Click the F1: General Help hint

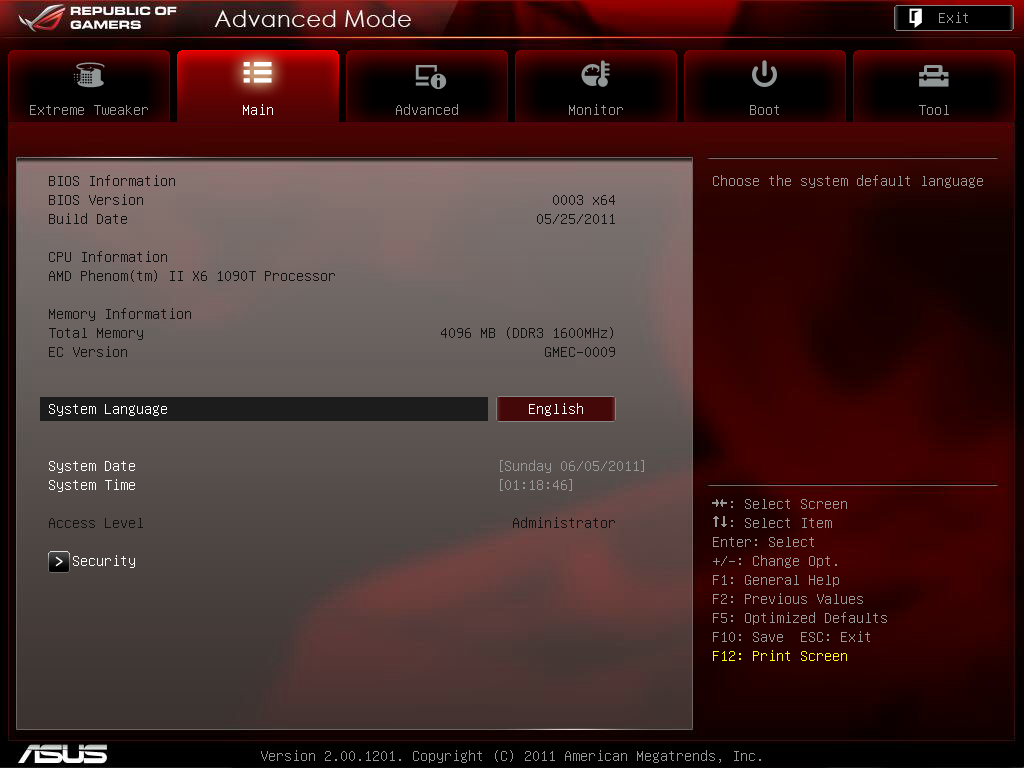(x=776, y=579)
